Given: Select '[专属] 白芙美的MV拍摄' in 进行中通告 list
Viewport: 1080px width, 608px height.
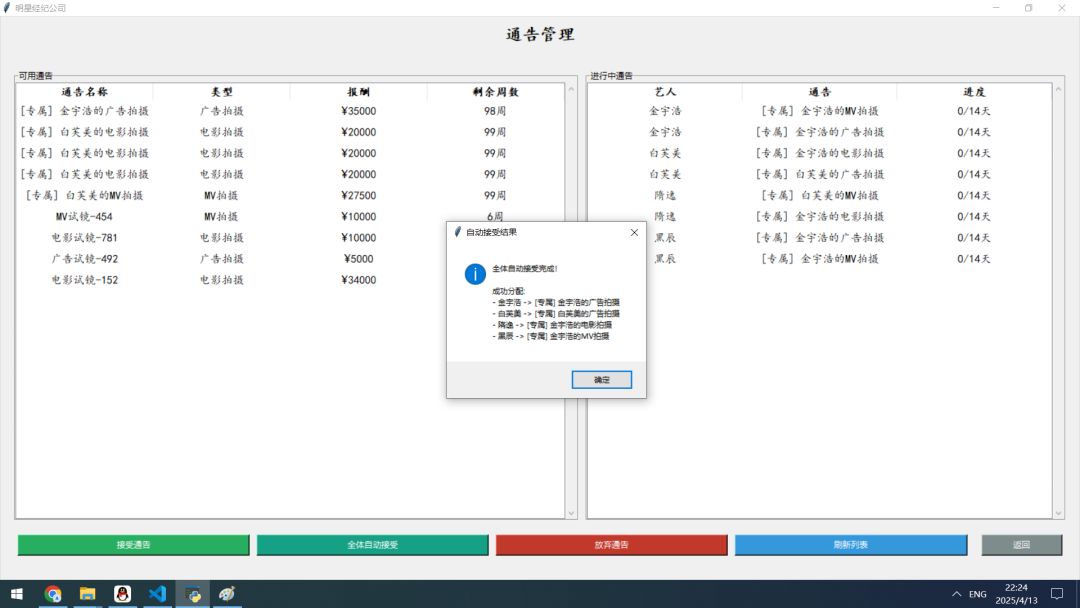Looking at the screenshot, I should tap(820, 196).
